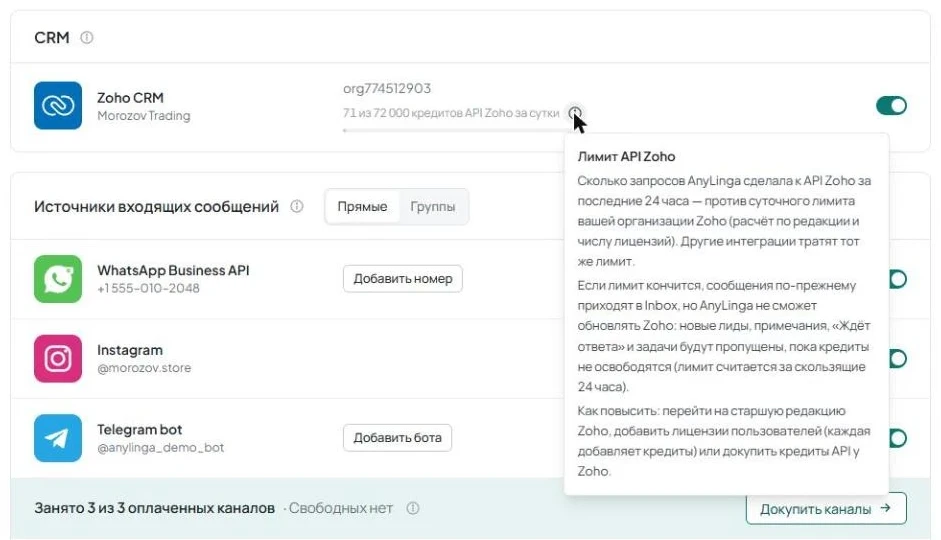Viewport: 941px width, 540px height.
Task: Click the Zoho CRM logo icon
Action: point(58,106)
